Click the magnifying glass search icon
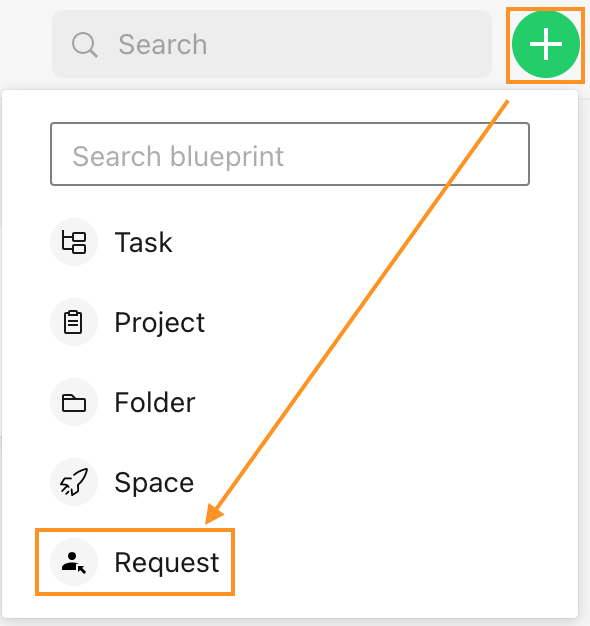590x626 pixels. click(x=85, y=45)
